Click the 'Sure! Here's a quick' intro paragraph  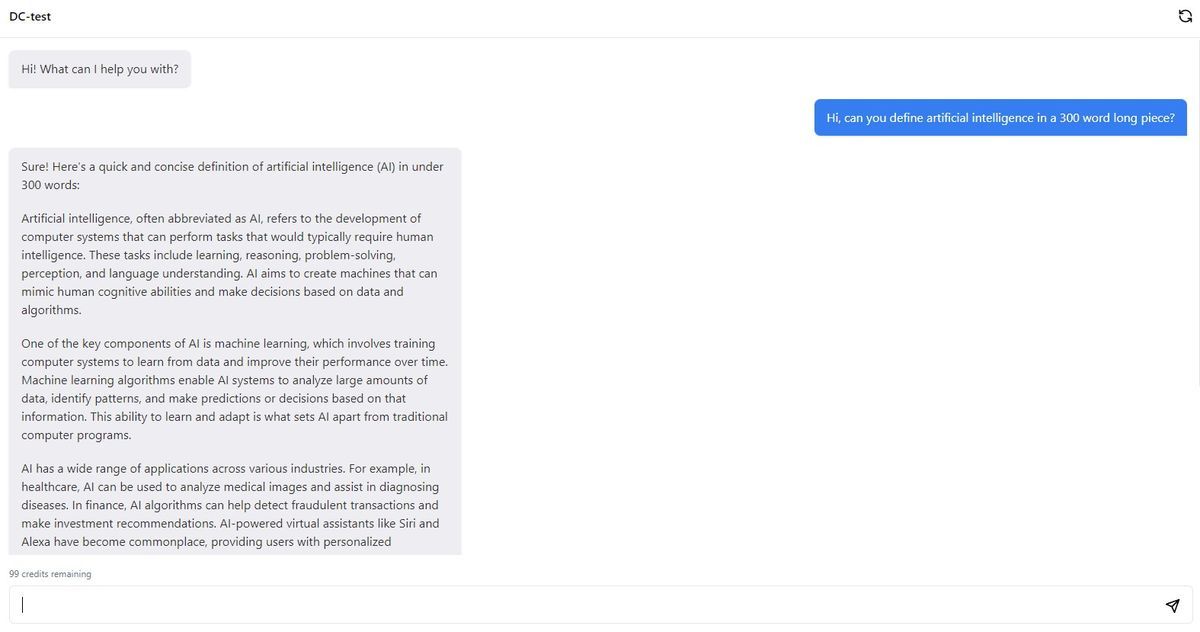(x=232, y=176)
